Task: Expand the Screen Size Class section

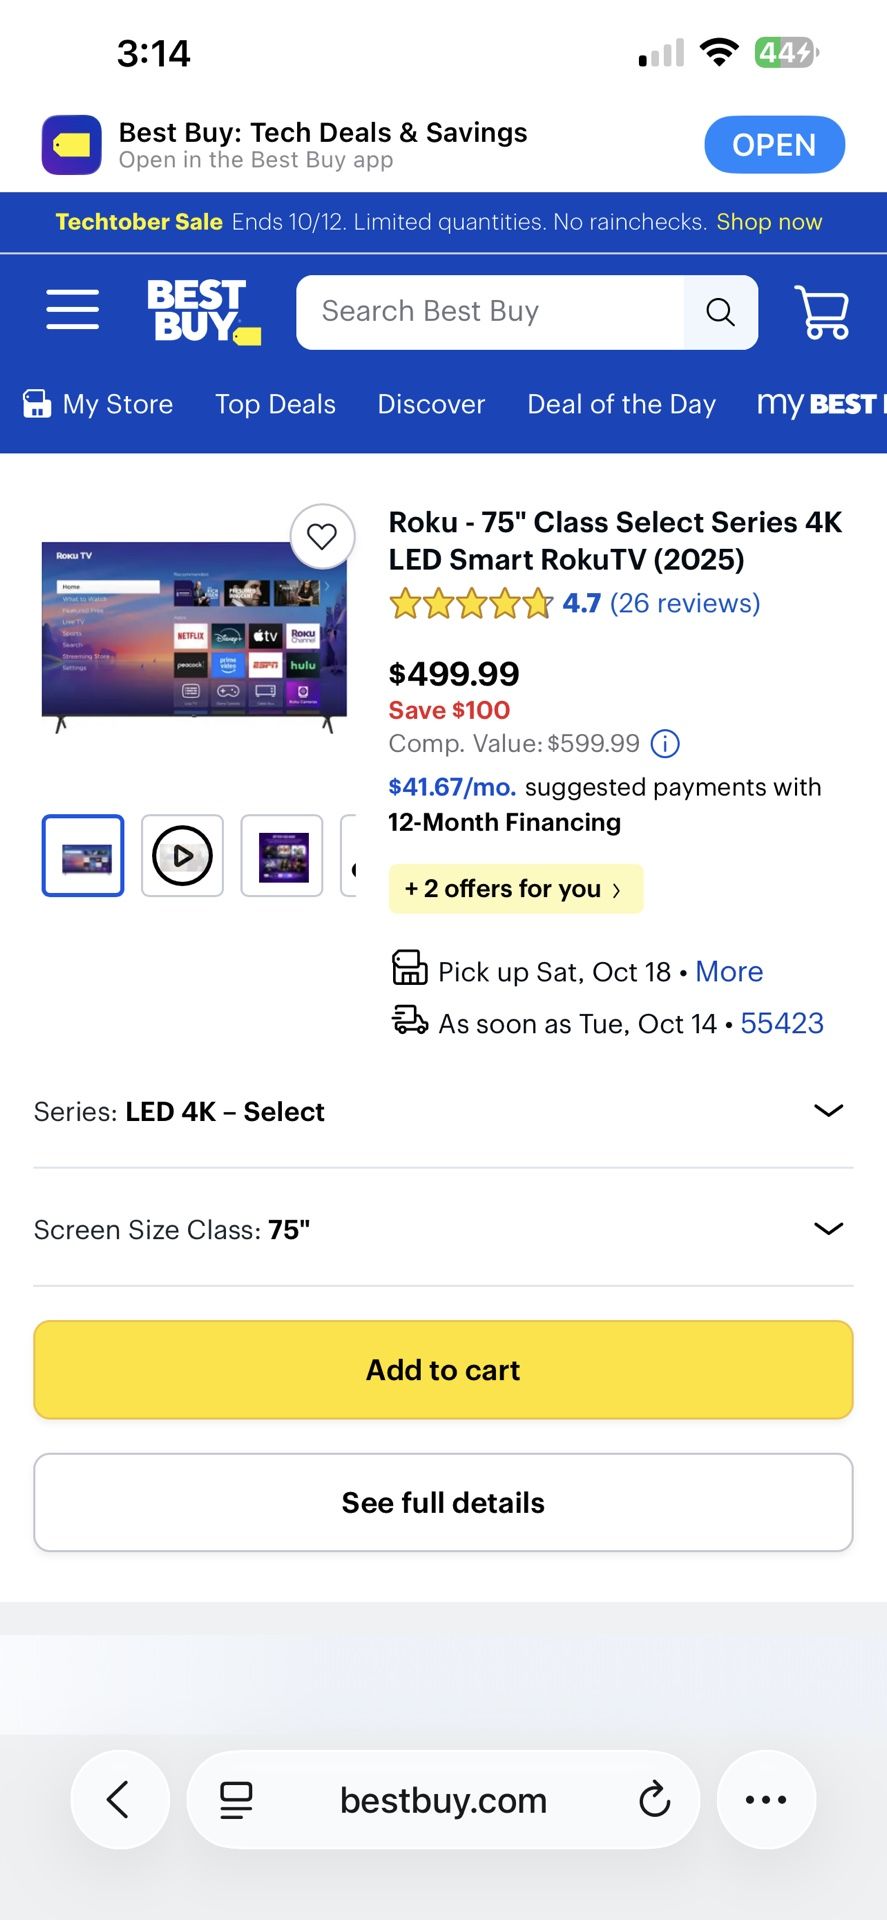Action: [828, 1228]
